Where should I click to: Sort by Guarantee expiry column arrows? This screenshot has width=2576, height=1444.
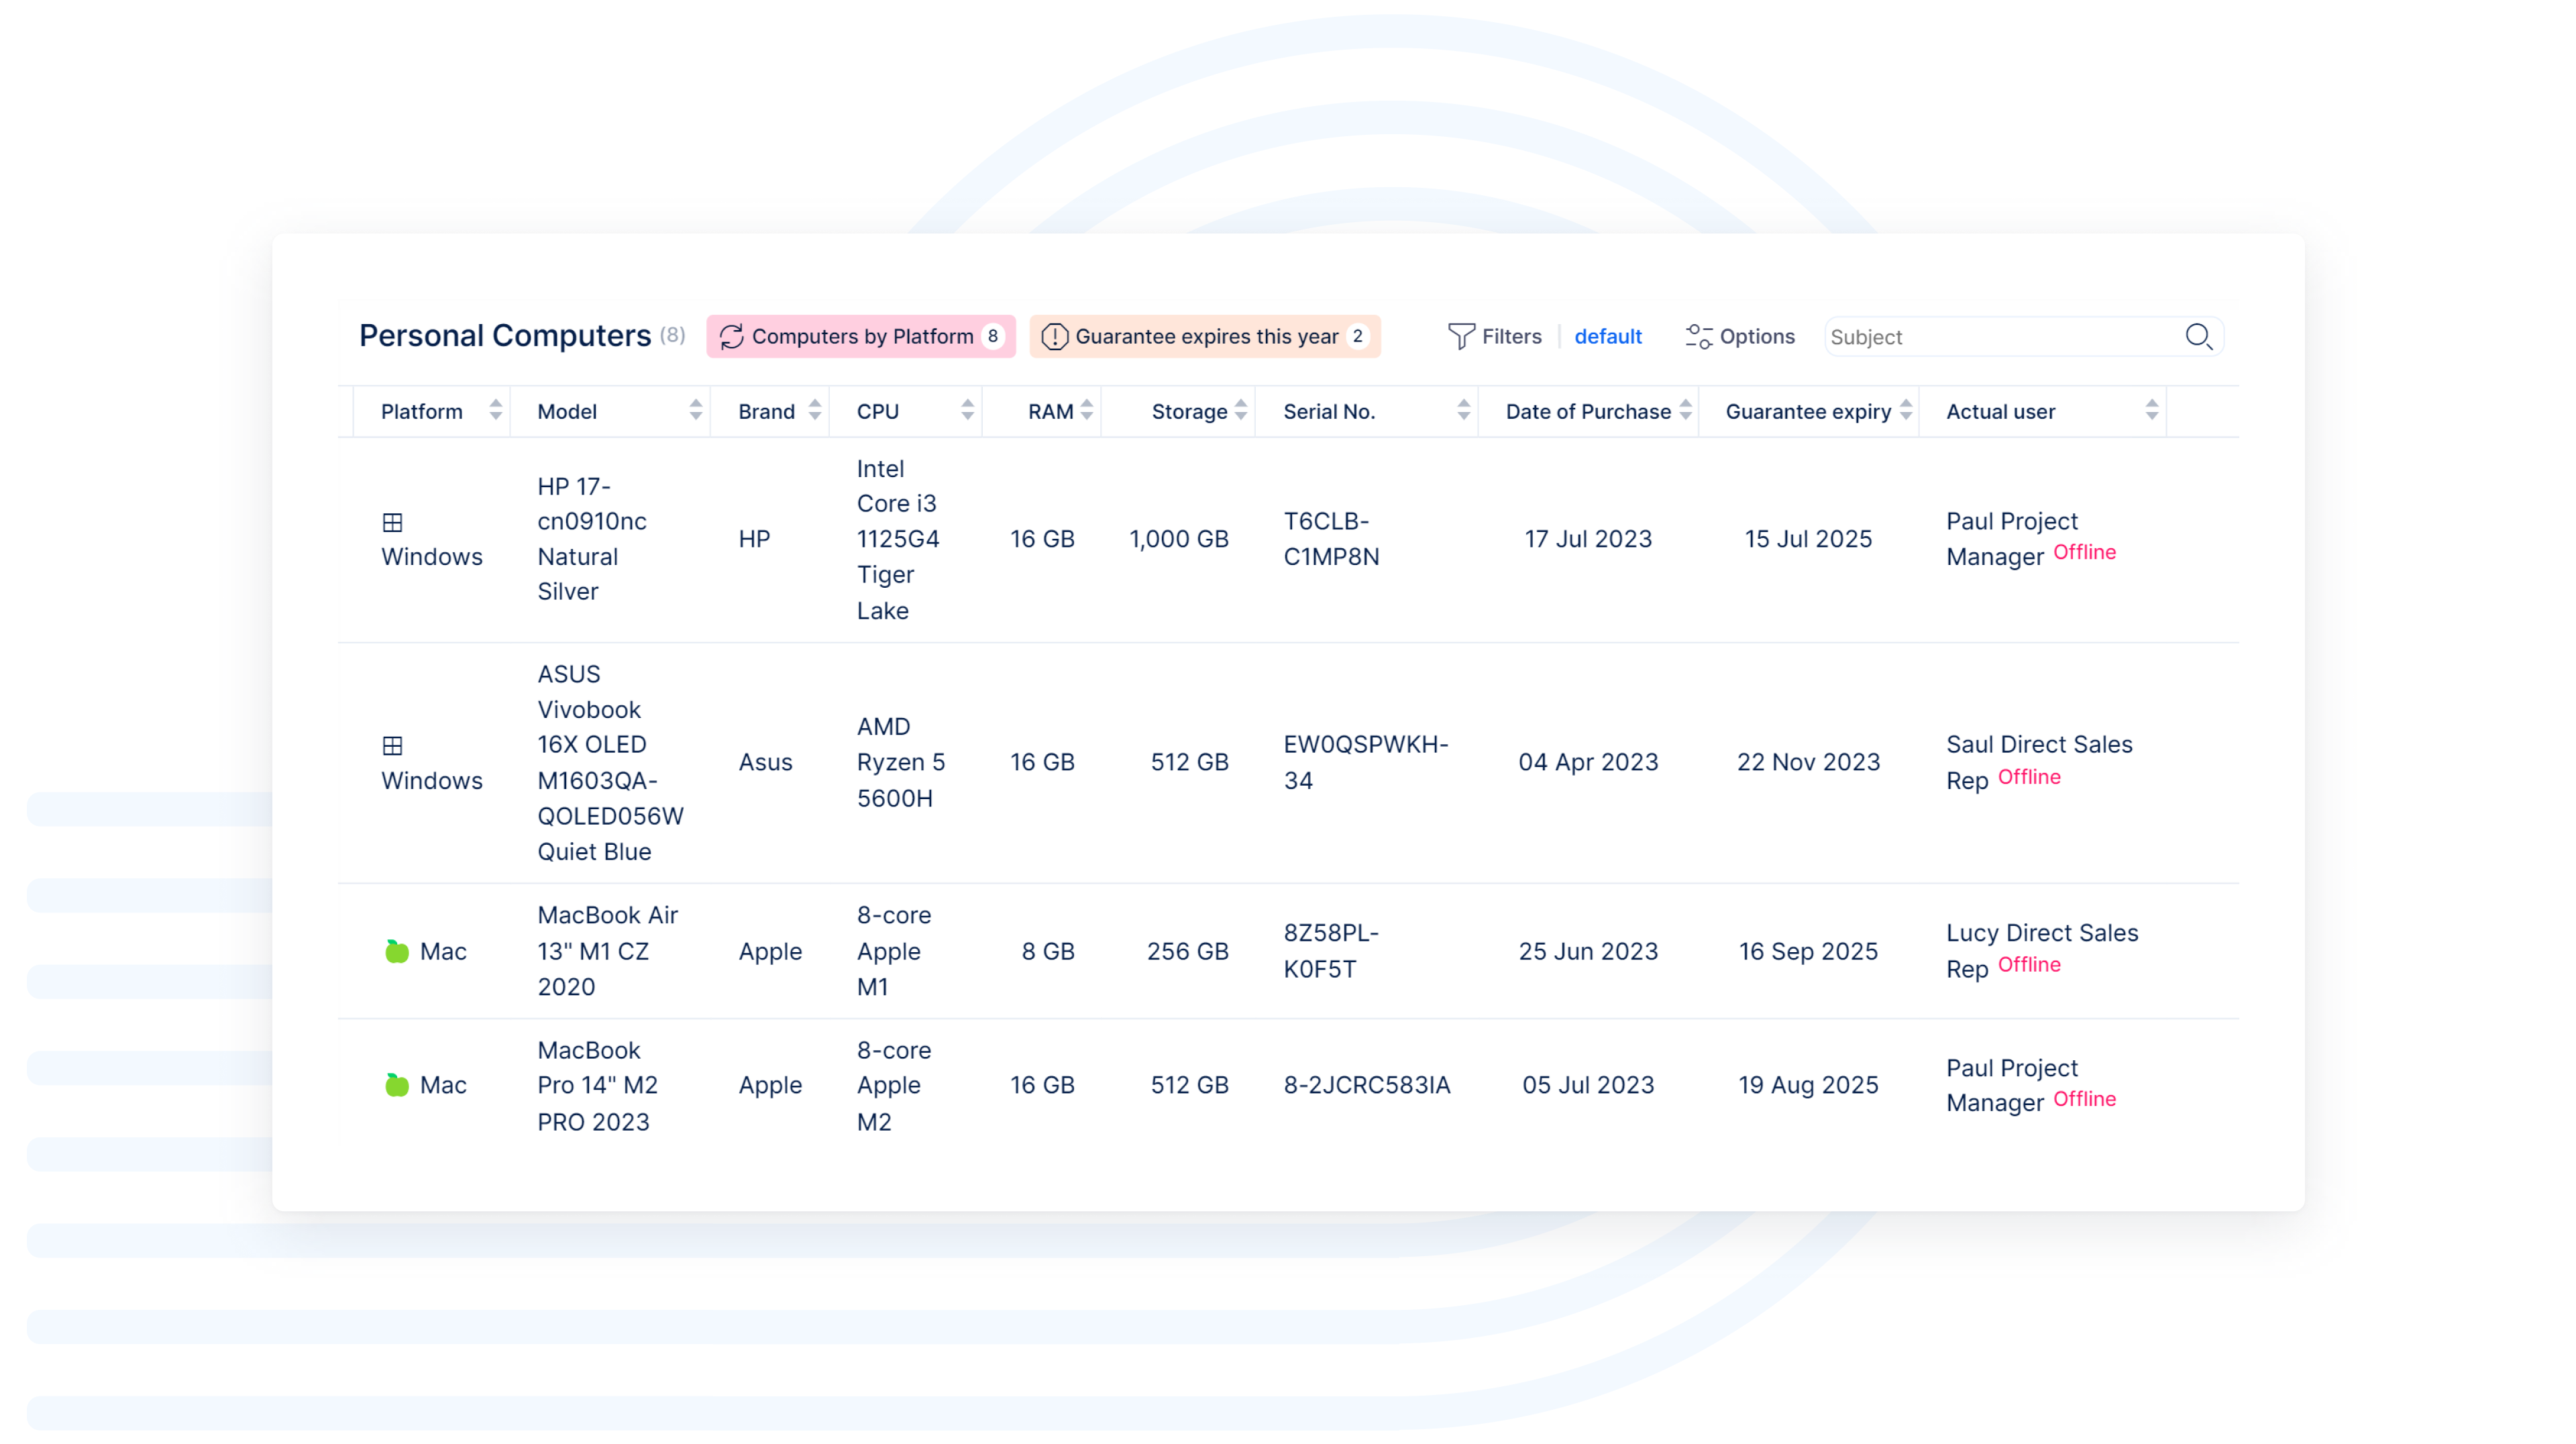pyautogui.click(x=1905, y=410)
